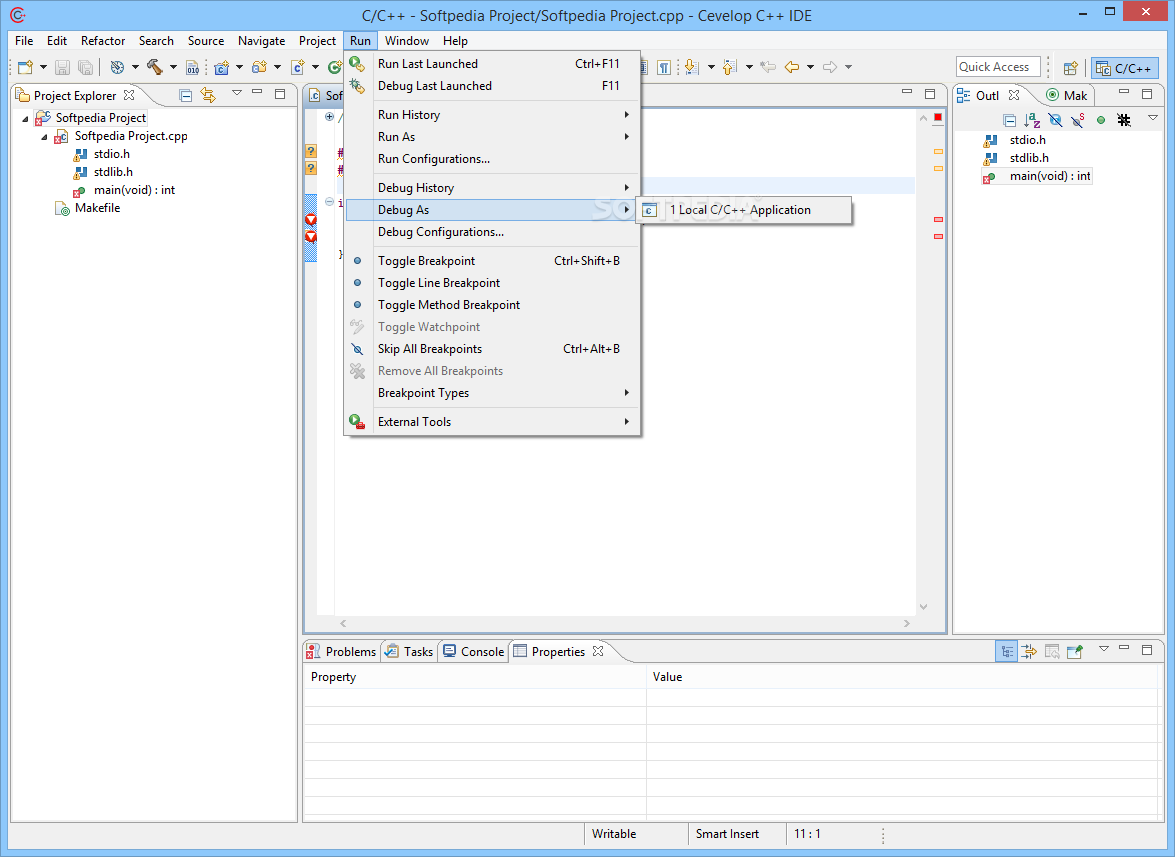Screen dimensions: 1175x857
Task: Click Collapse All icon in Project Explorer
Action: point(185,95)
